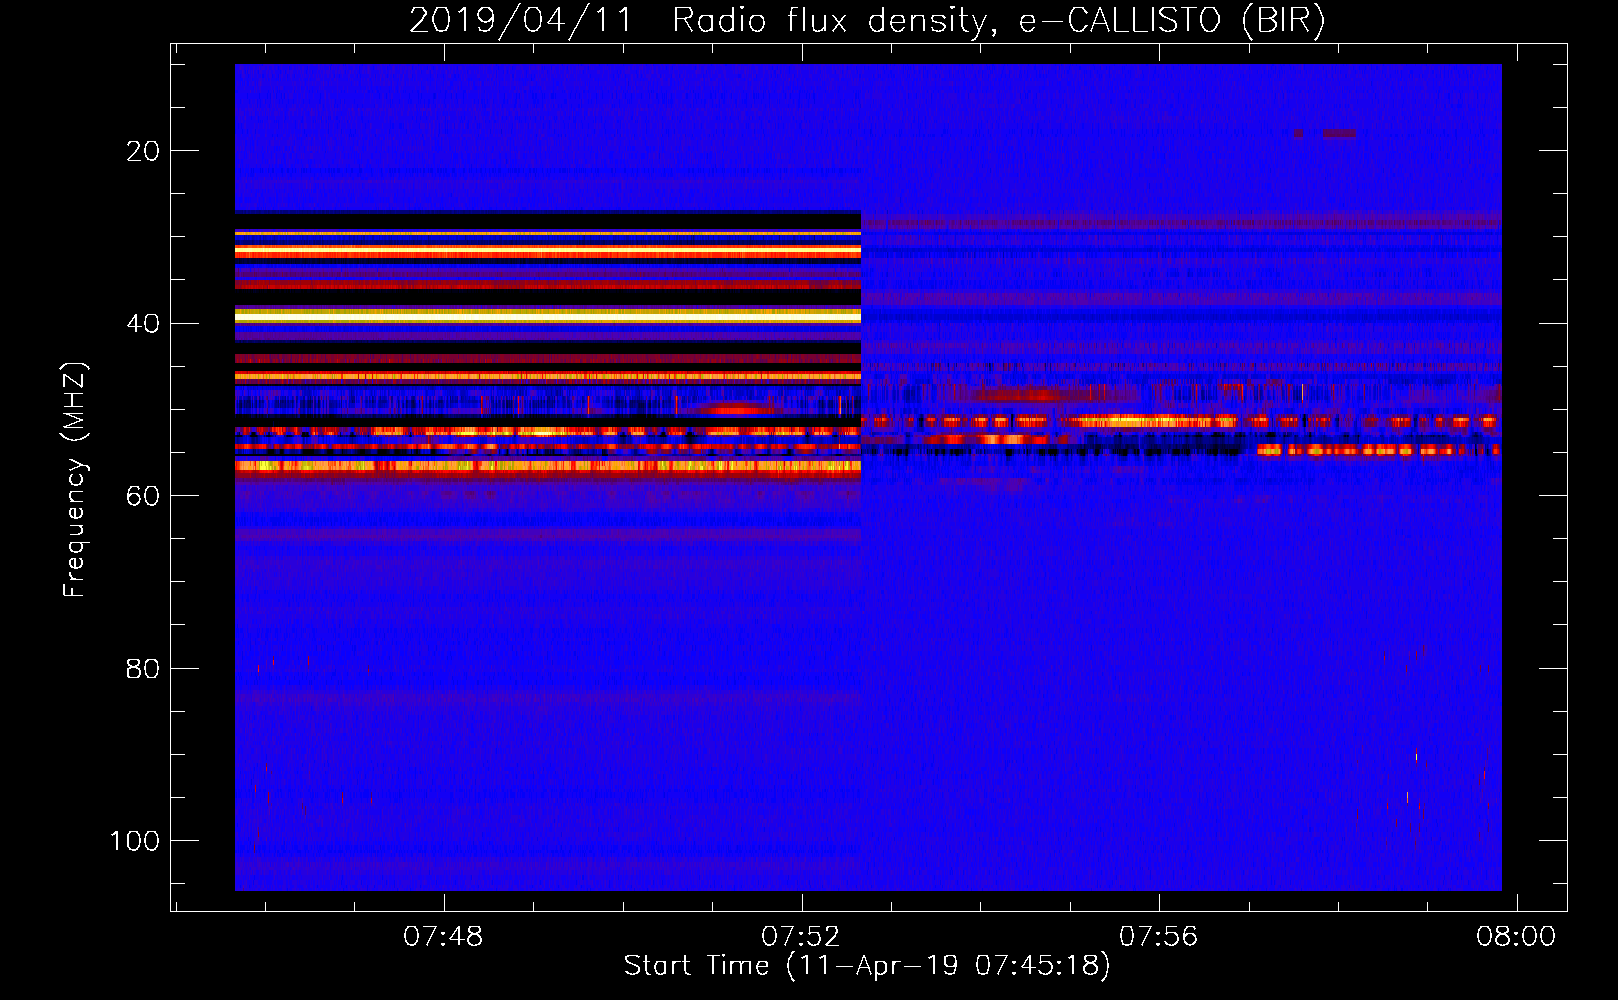Click the frequency tick label 40
The height and width of the screenshot is (1000, 1618).
point(143,324)
